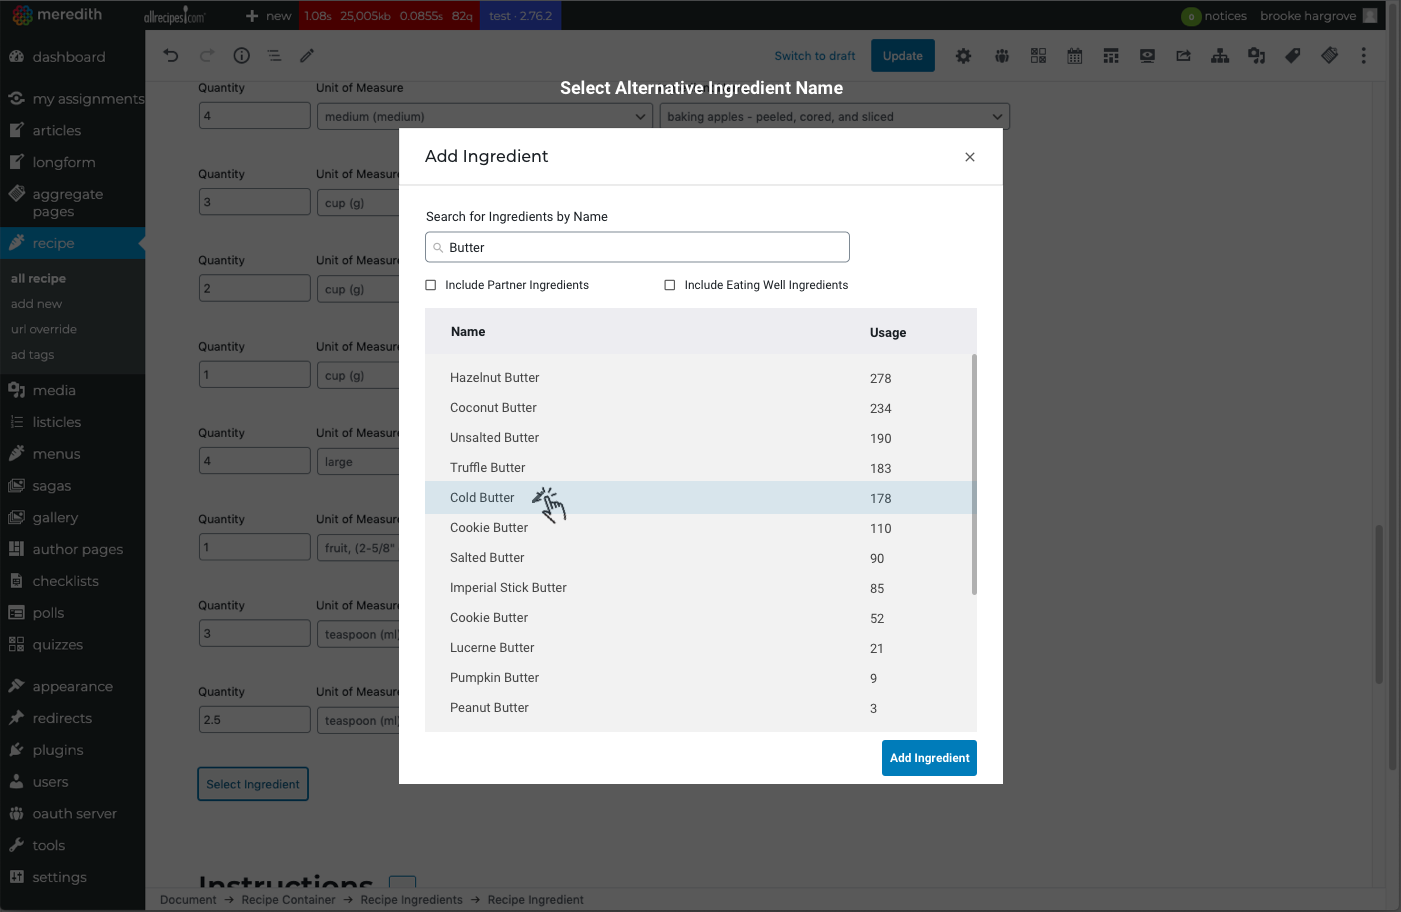Go to articles in the sidebar
The height and width of the screenshot is (912, 1401).
pyautogui.click(x=57, y=131)
